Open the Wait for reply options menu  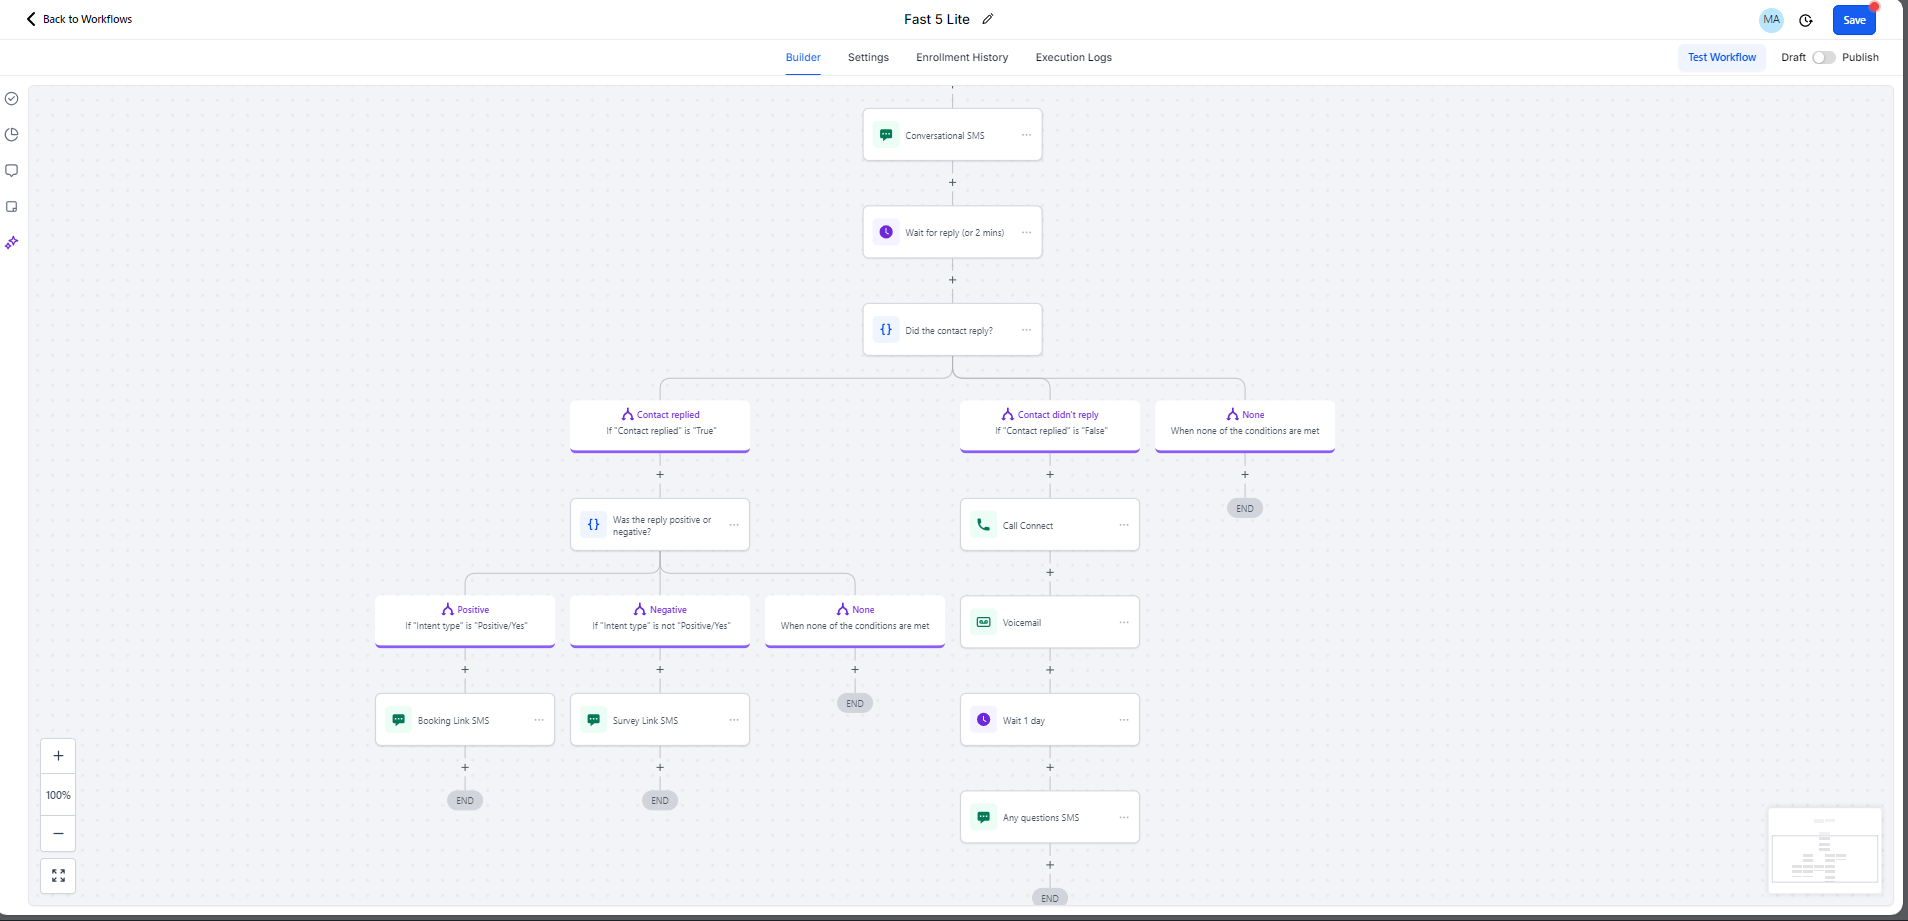tap(1026, 232)
